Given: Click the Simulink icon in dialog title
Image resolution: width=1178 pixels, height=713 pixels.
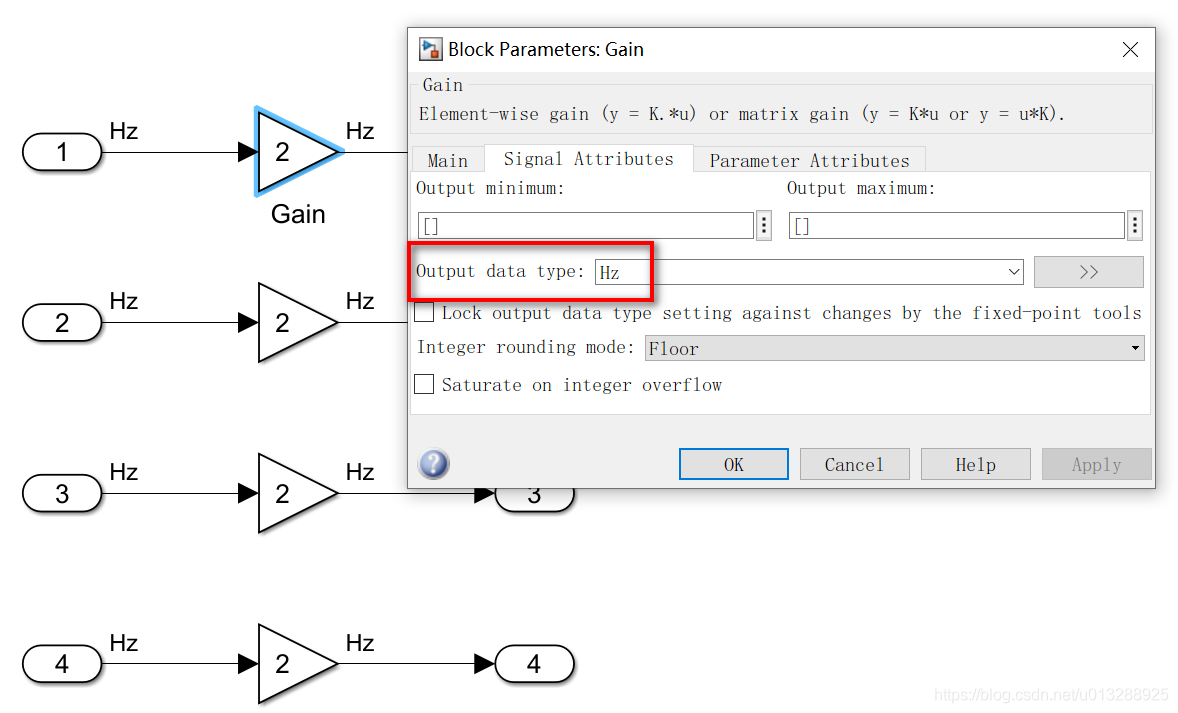Looking at the screenshot, I should (x=430, y=49).
